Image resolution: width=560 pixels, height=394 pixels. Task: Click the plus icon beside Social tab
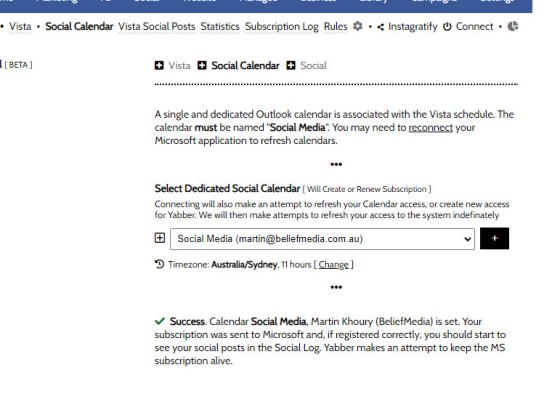pos(291,65)
